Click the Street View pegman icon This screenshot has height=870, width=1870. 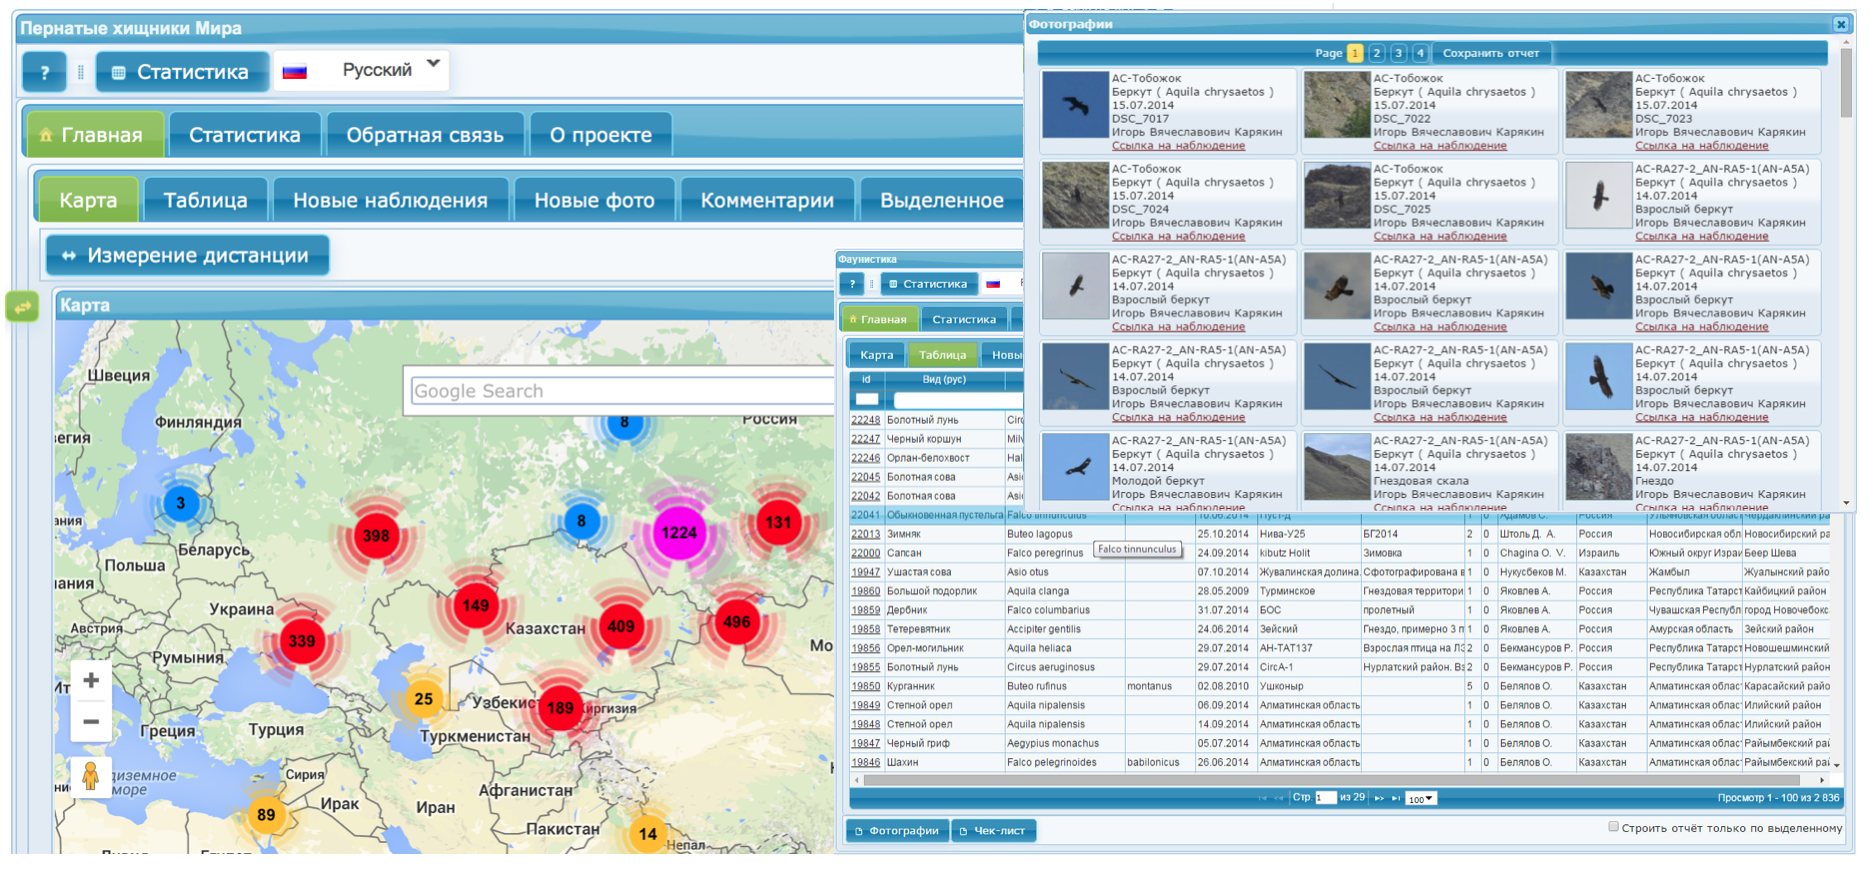[91, 776]
